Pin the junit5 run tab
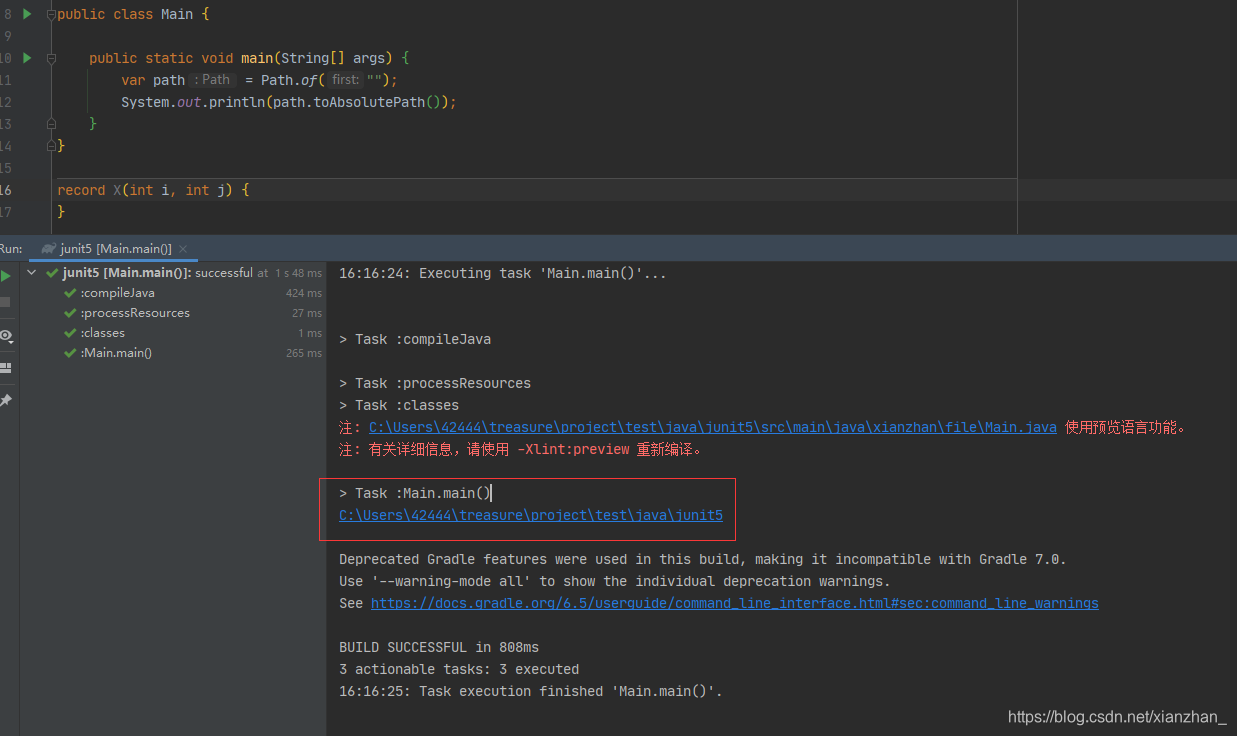This screenshot has height=736, width=1237. coord(6,400)
